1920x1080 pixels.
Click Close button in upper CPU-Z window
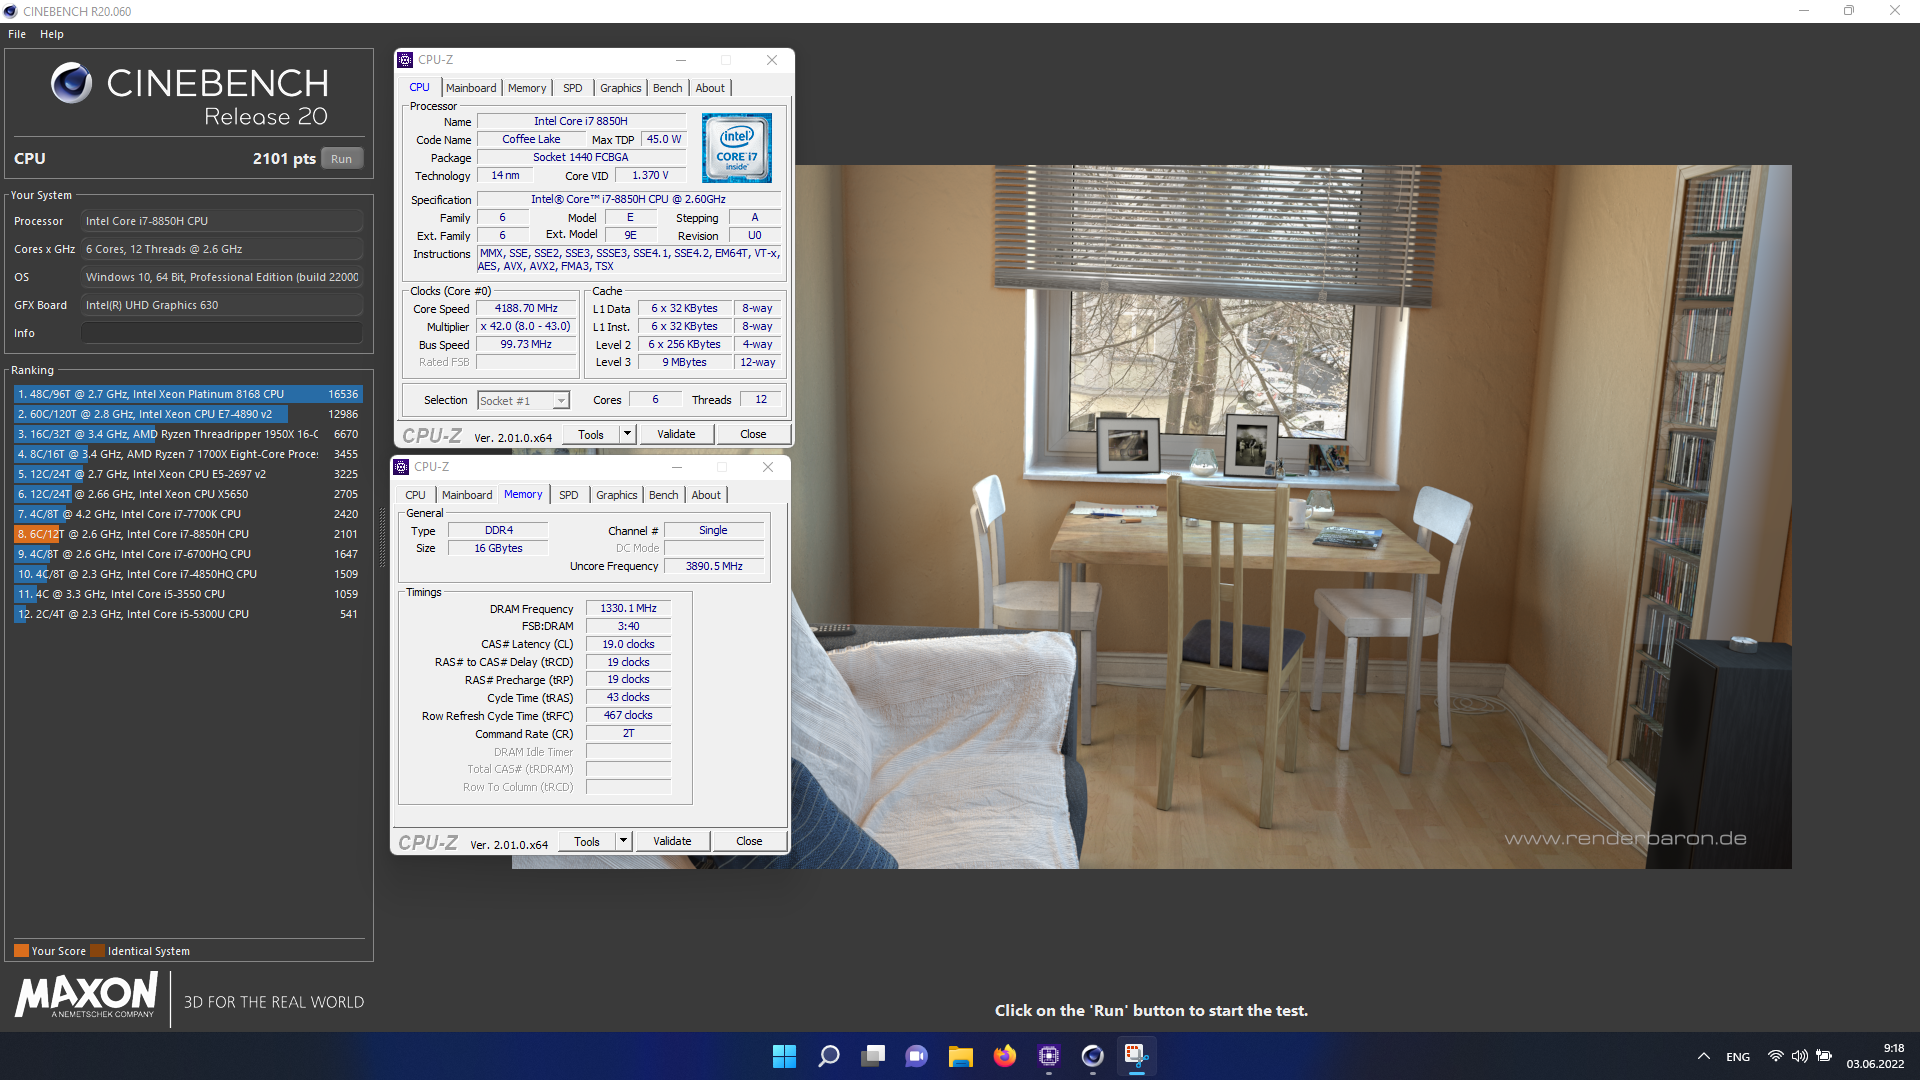(x=753, y=435)
